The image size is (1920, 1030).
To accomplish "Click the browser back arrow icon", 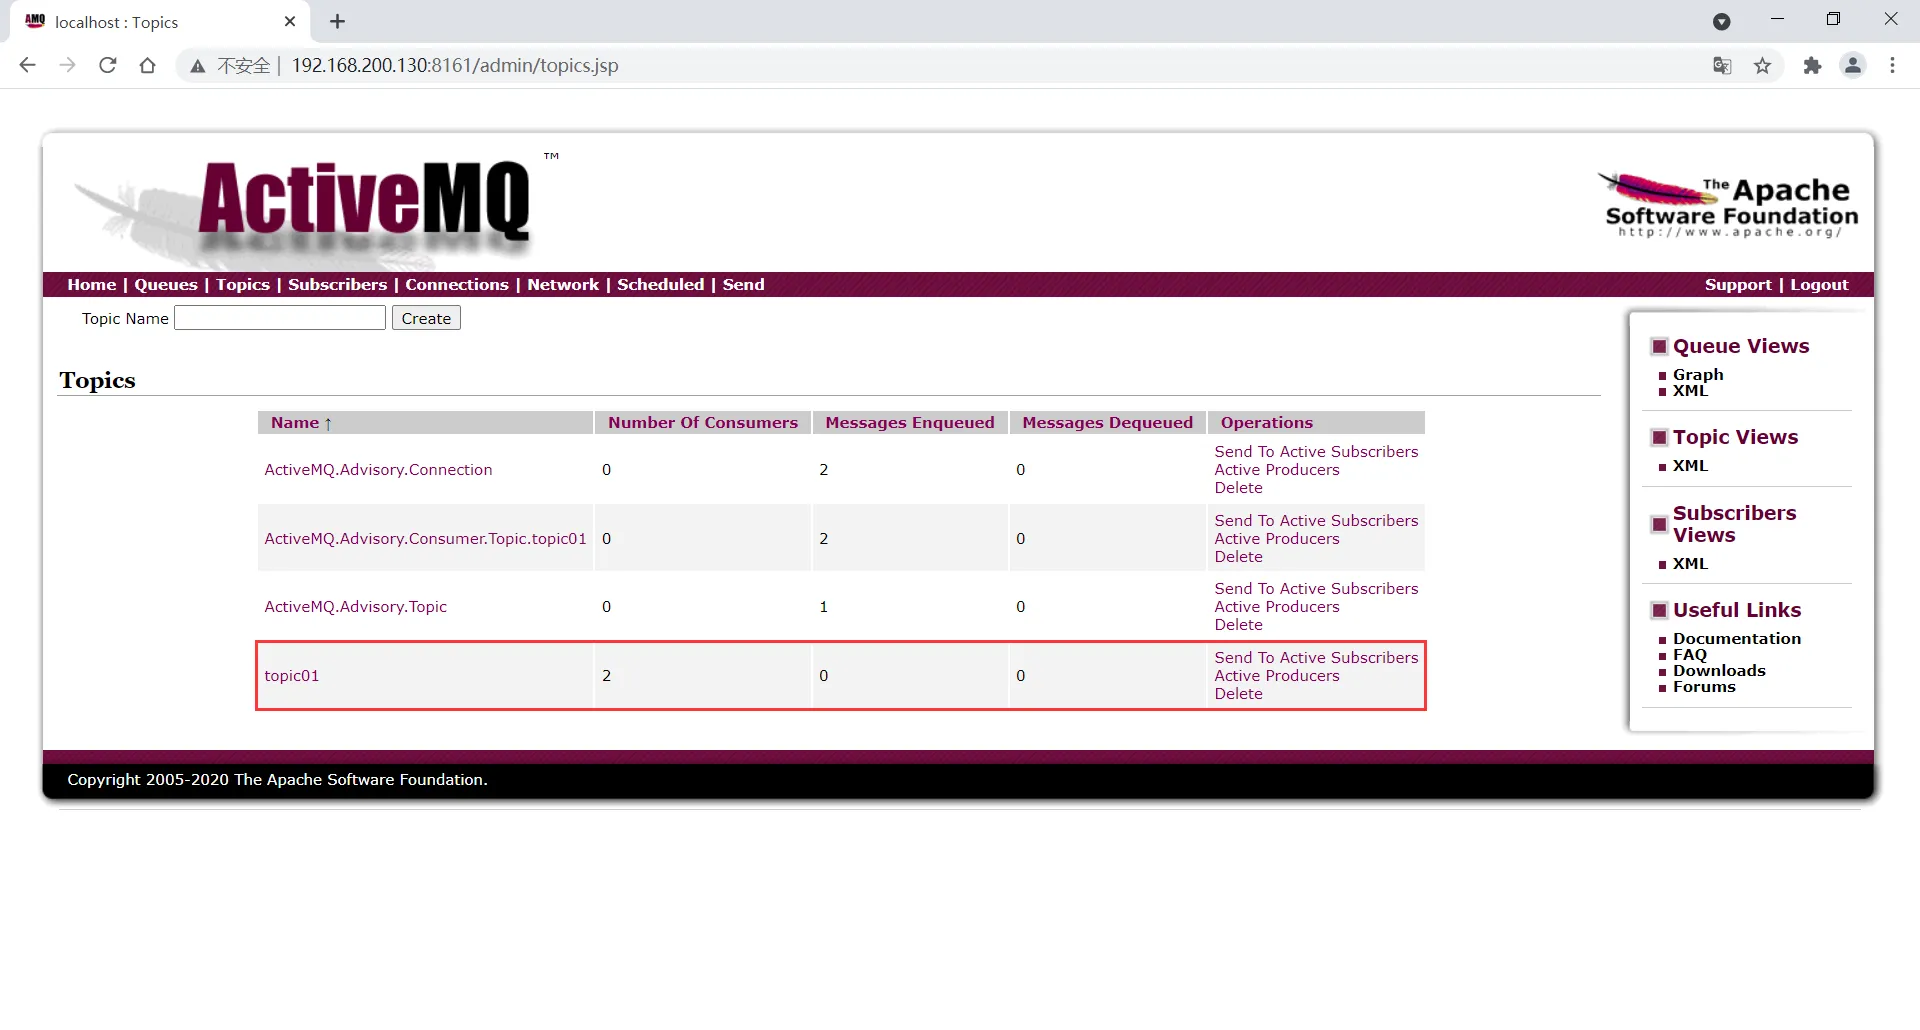I will click(28, 66).
